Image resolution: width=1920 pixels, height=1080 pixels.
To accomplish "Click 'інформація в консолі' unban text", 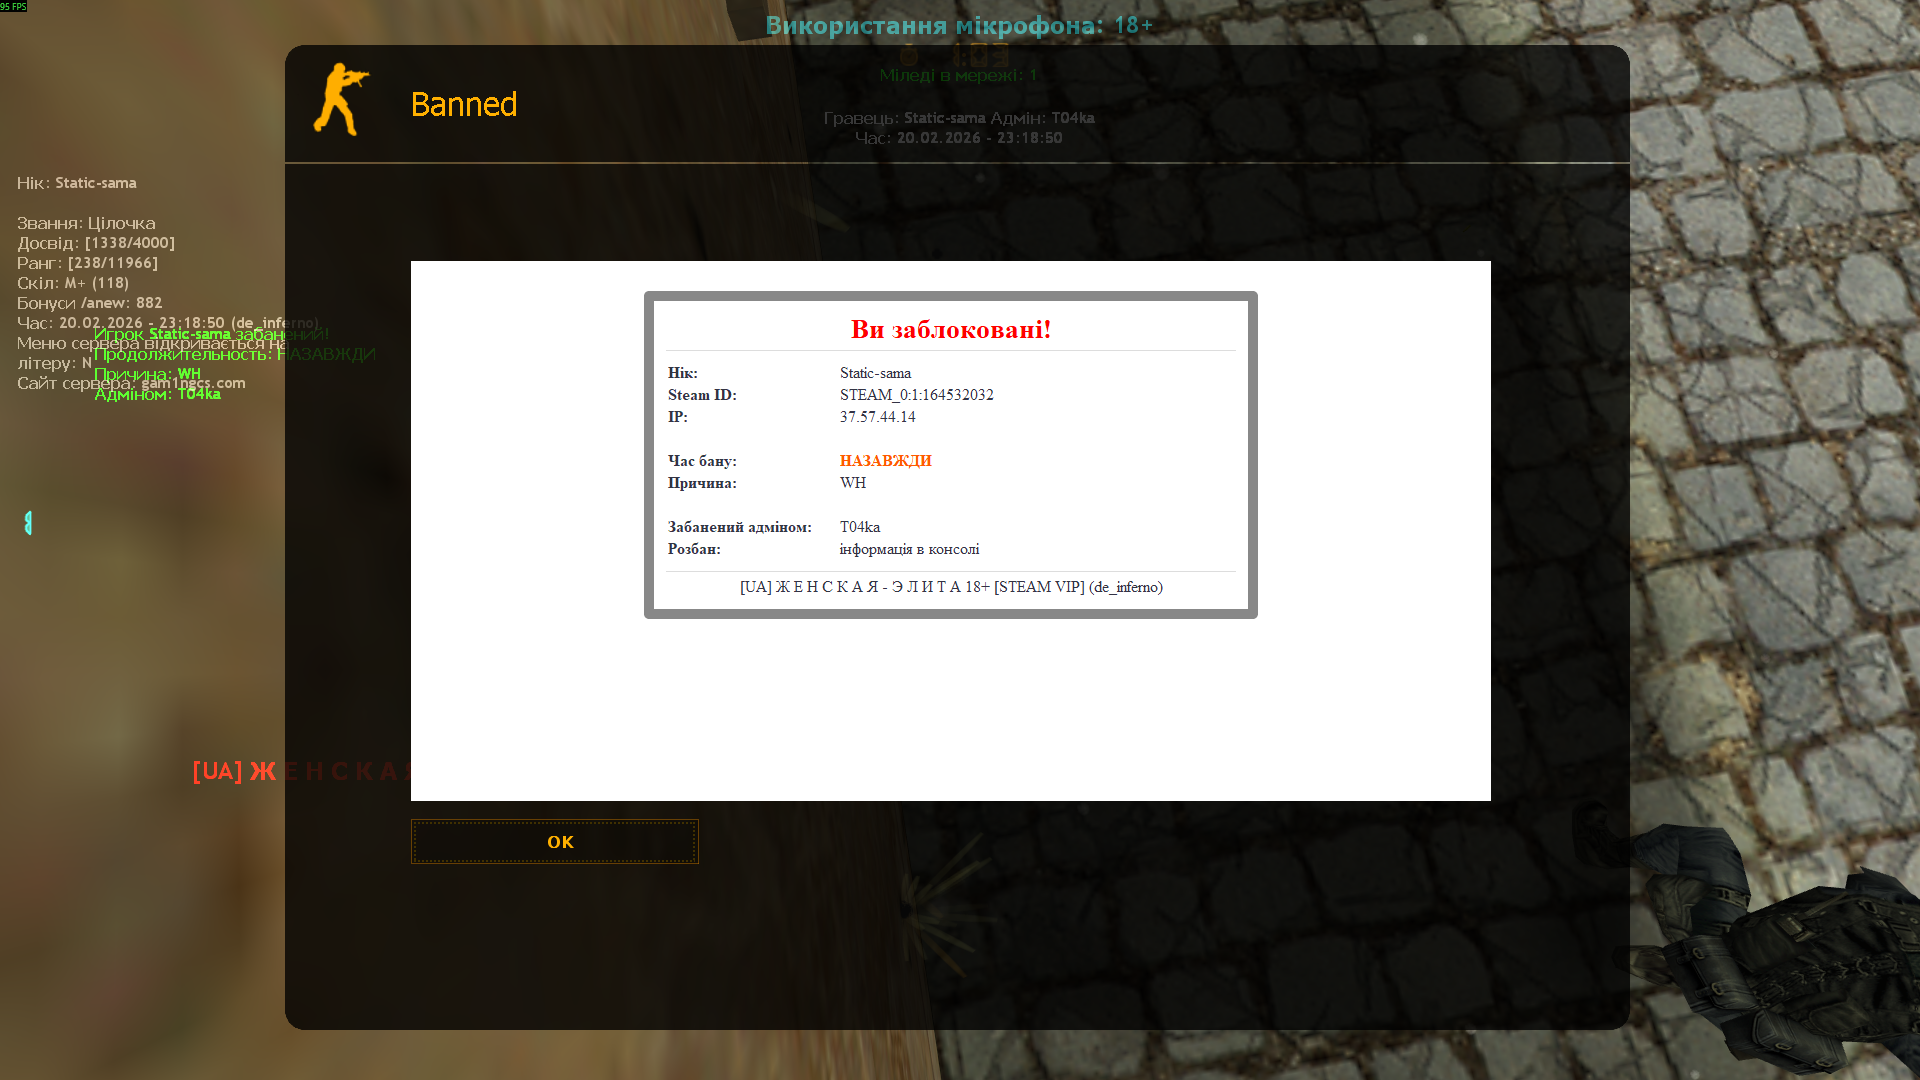I will tap(909, 549).
